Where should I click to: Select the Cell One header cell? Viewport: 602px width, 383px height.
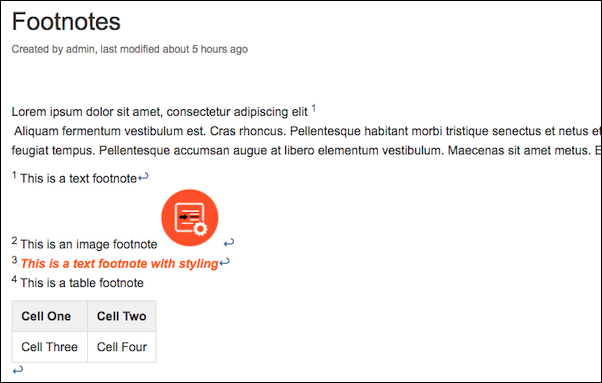coord(50,316)
